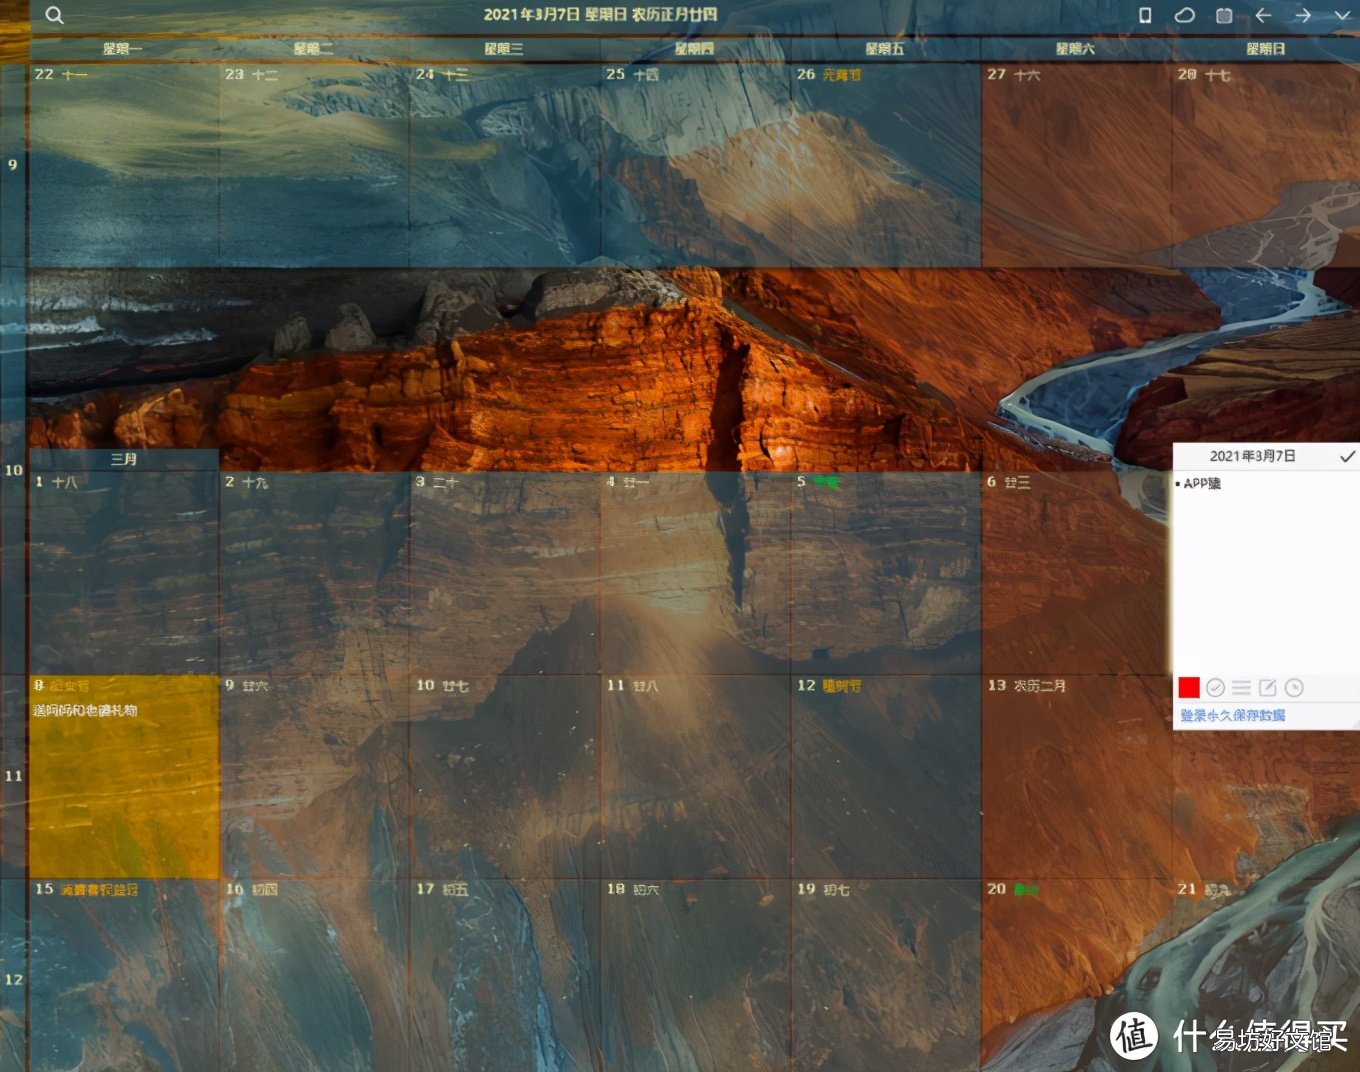
Task: Open the mobile phone sync icon
Action: pos(1145,15)
